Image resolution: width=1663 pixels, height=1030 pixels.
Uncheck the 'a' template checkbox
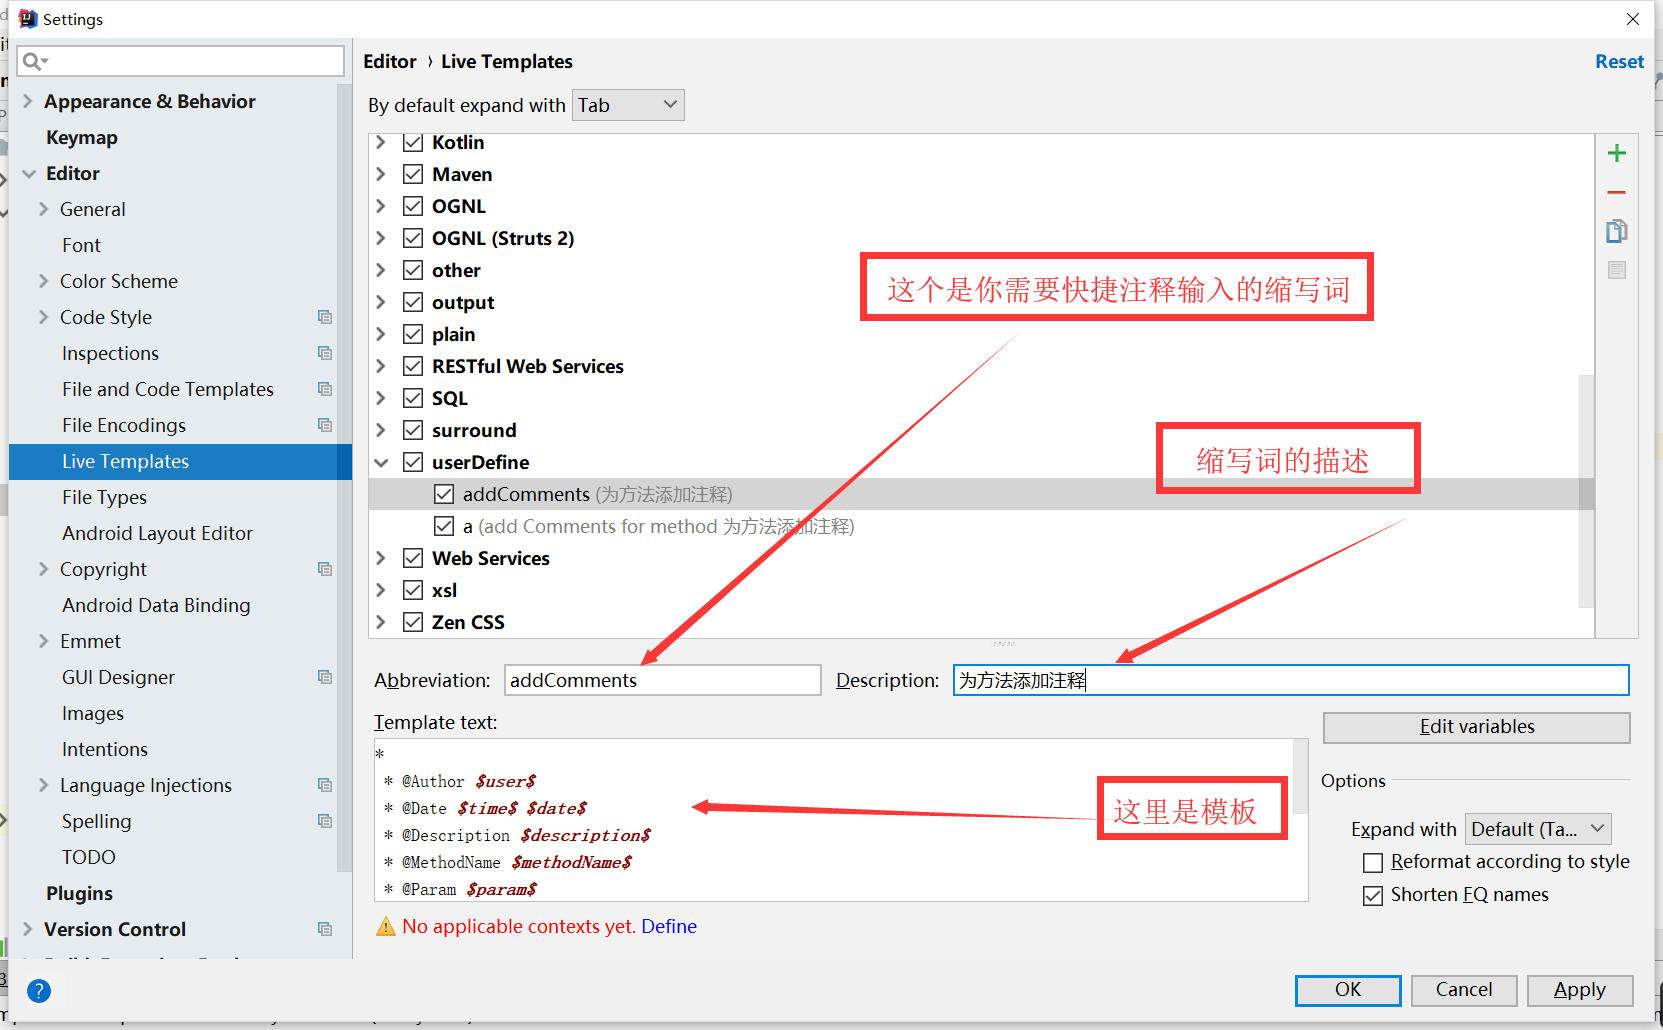pyautogui.click(x=444, y=526)
